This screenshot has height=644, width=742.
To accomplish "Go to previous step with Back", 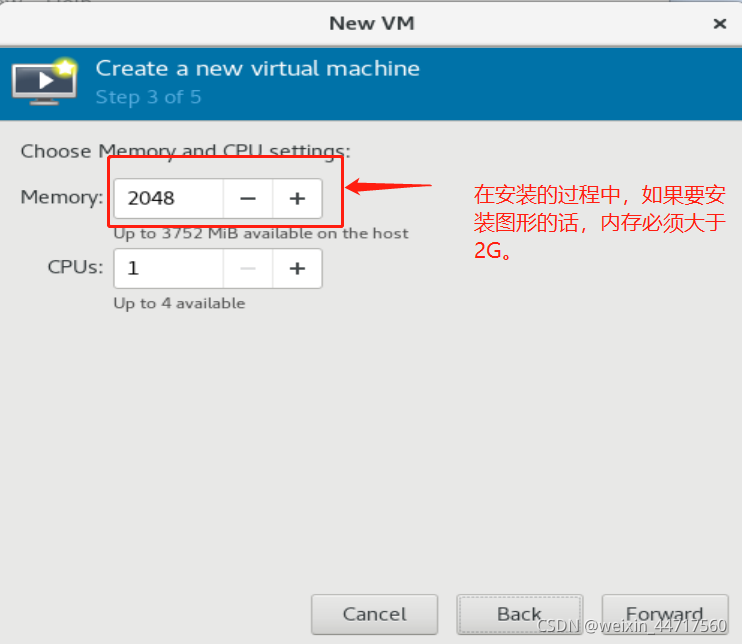I will coord(520,614).
